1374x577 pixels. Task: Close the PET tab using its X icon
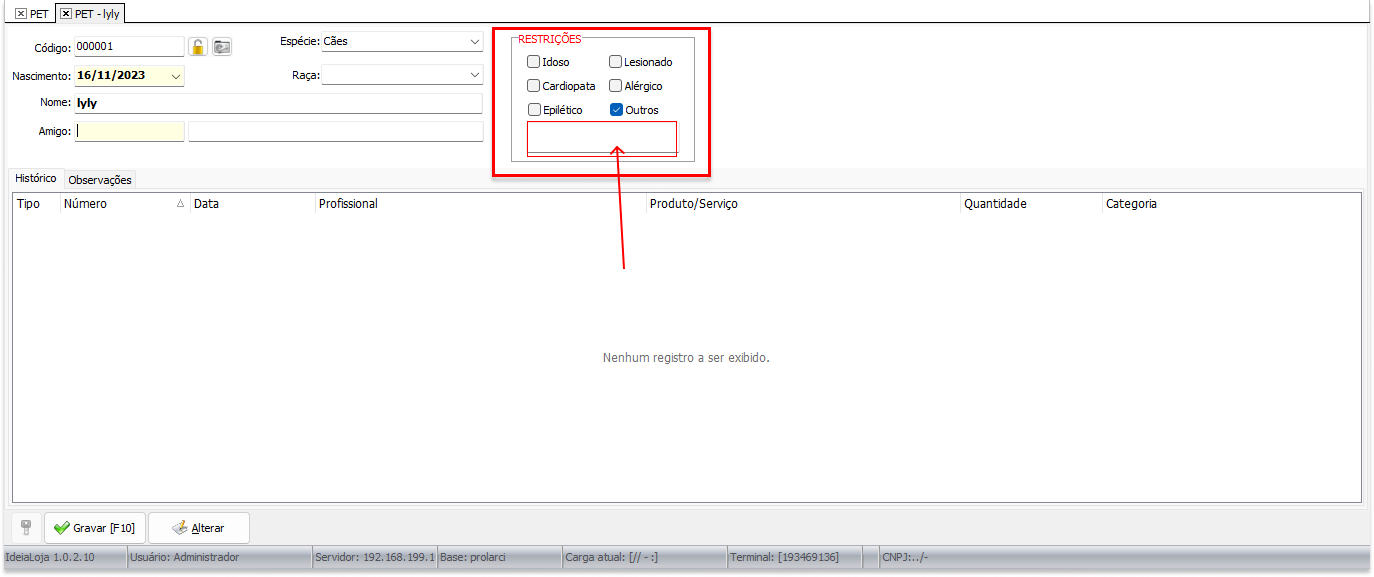[x=20, y=14]
